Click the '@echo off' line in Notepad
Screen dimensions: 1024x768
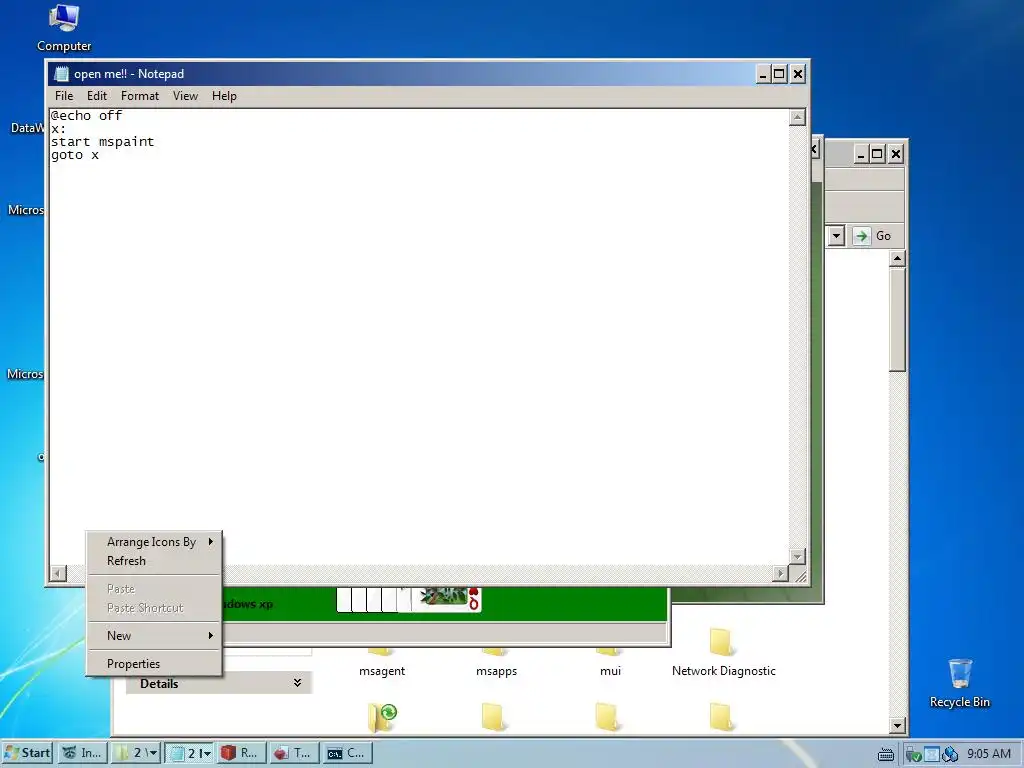tap(86, 116)
